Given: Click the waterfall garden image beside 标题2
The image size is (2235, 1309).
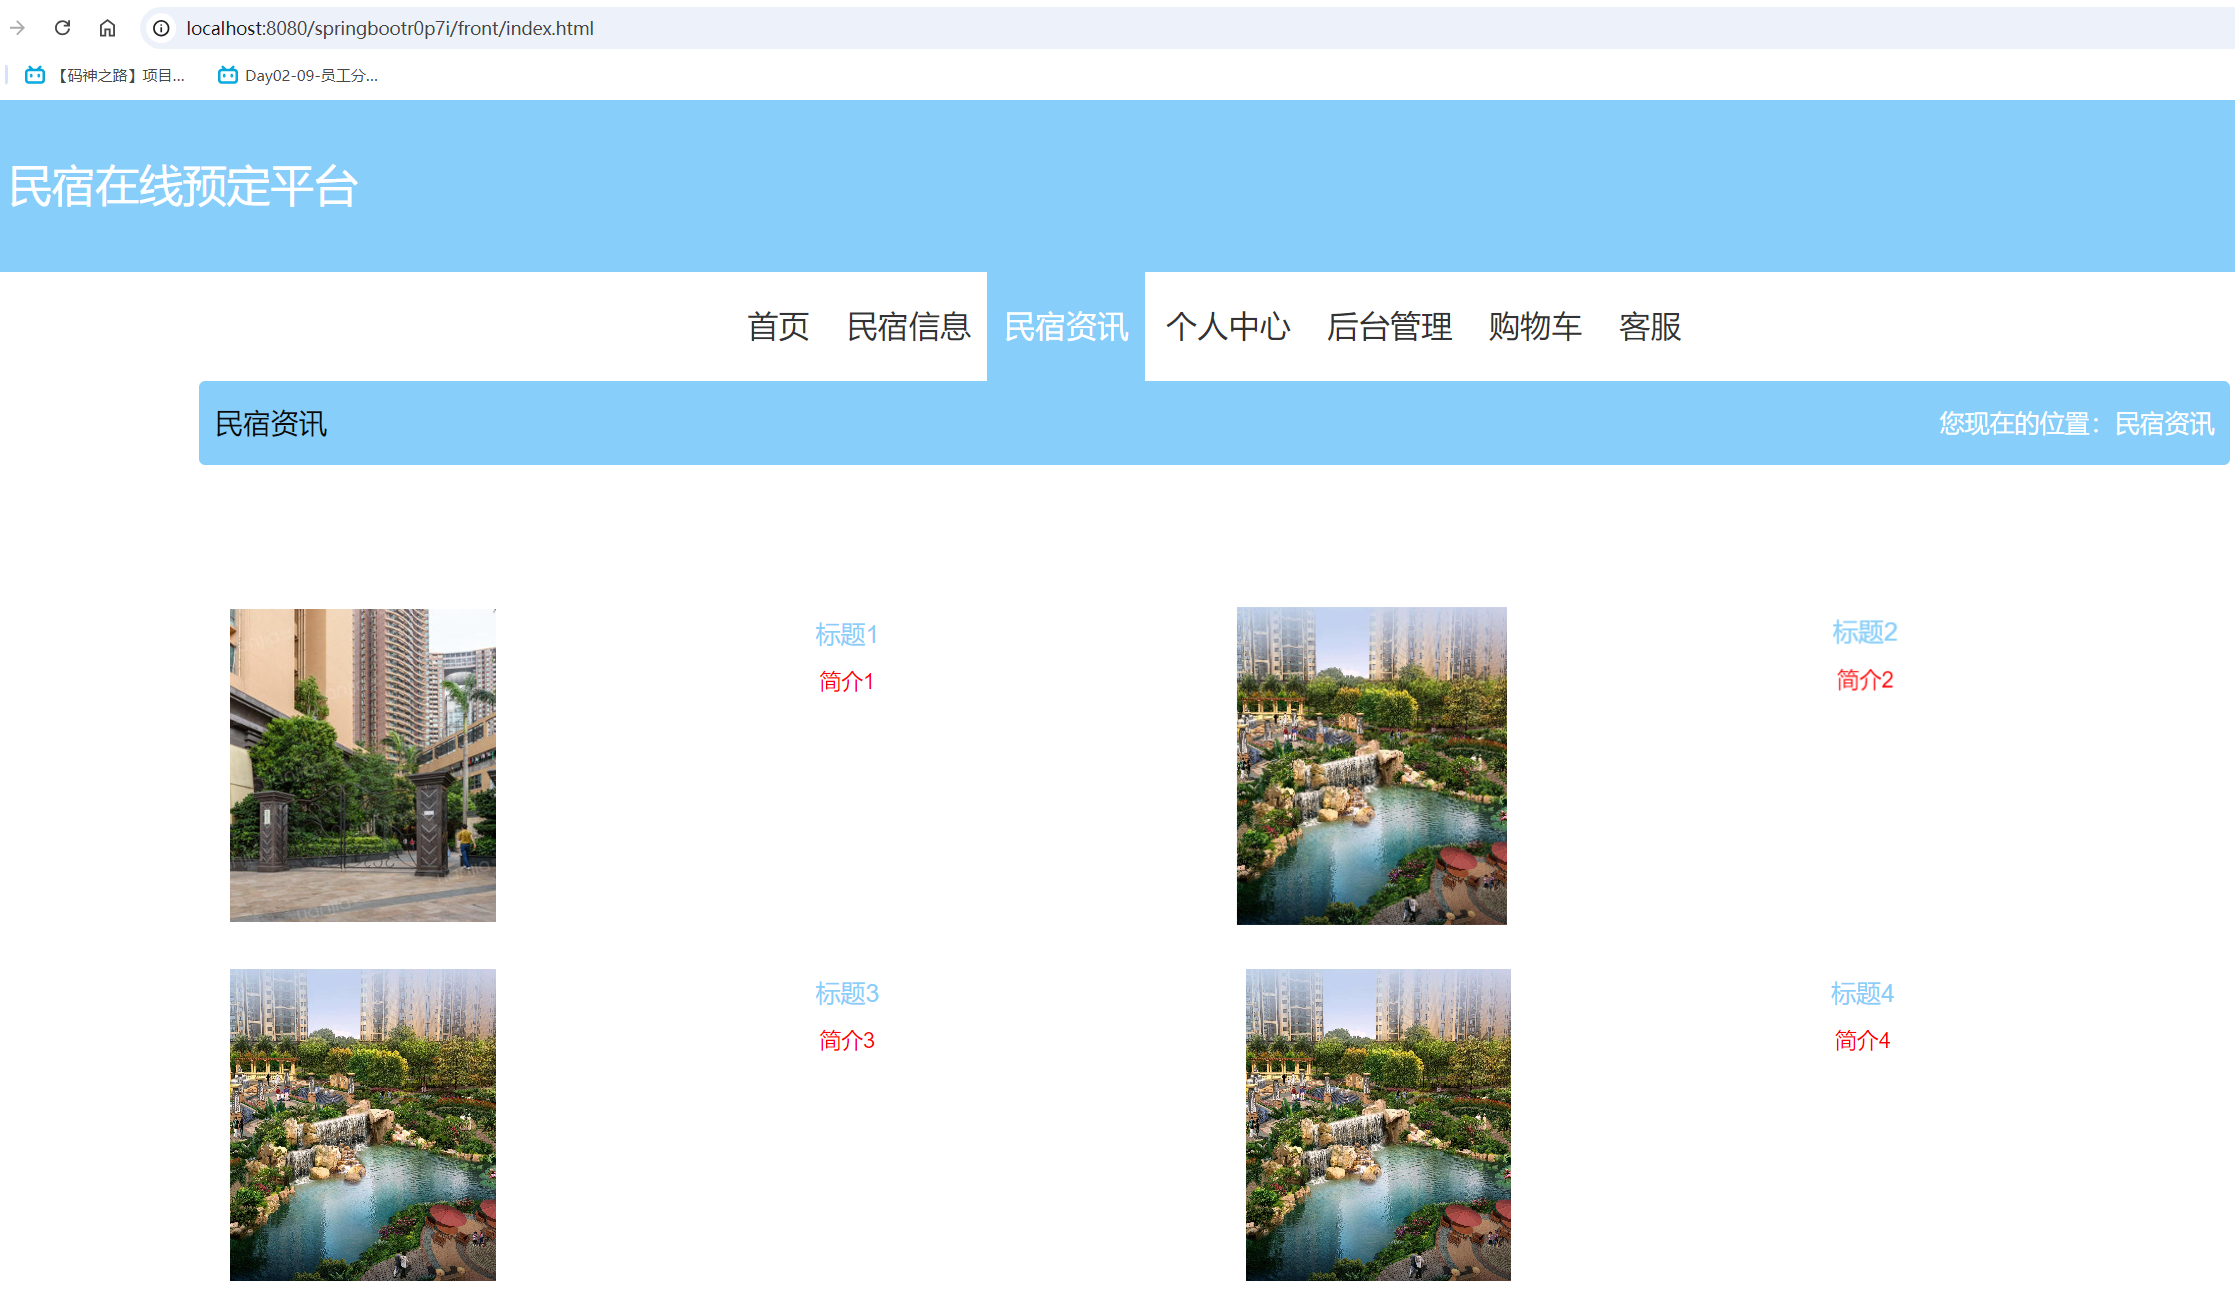Looking at the screenshot, I should point(1371,765).
